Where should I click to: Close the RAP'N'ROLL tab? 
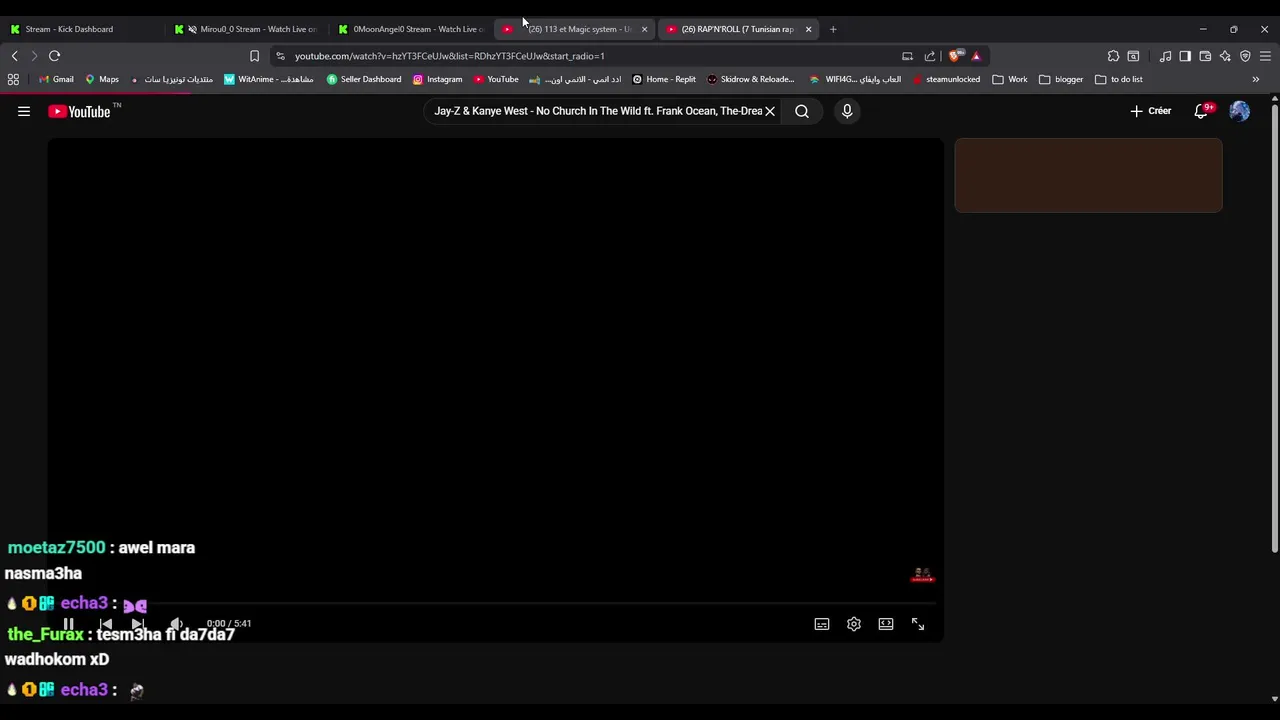(x=808, y=29)
